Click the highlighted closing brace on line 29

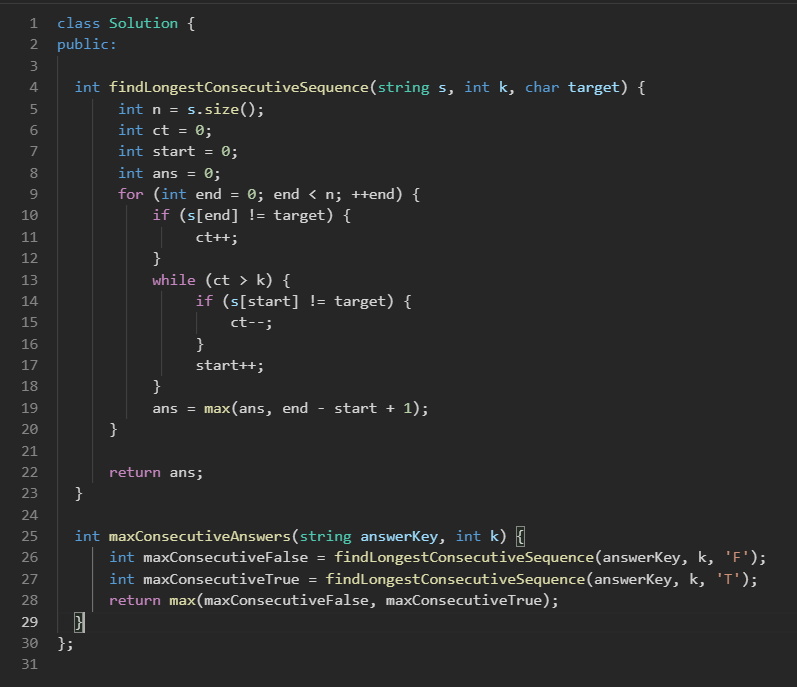pyautogui.click(x=79, y=622)
